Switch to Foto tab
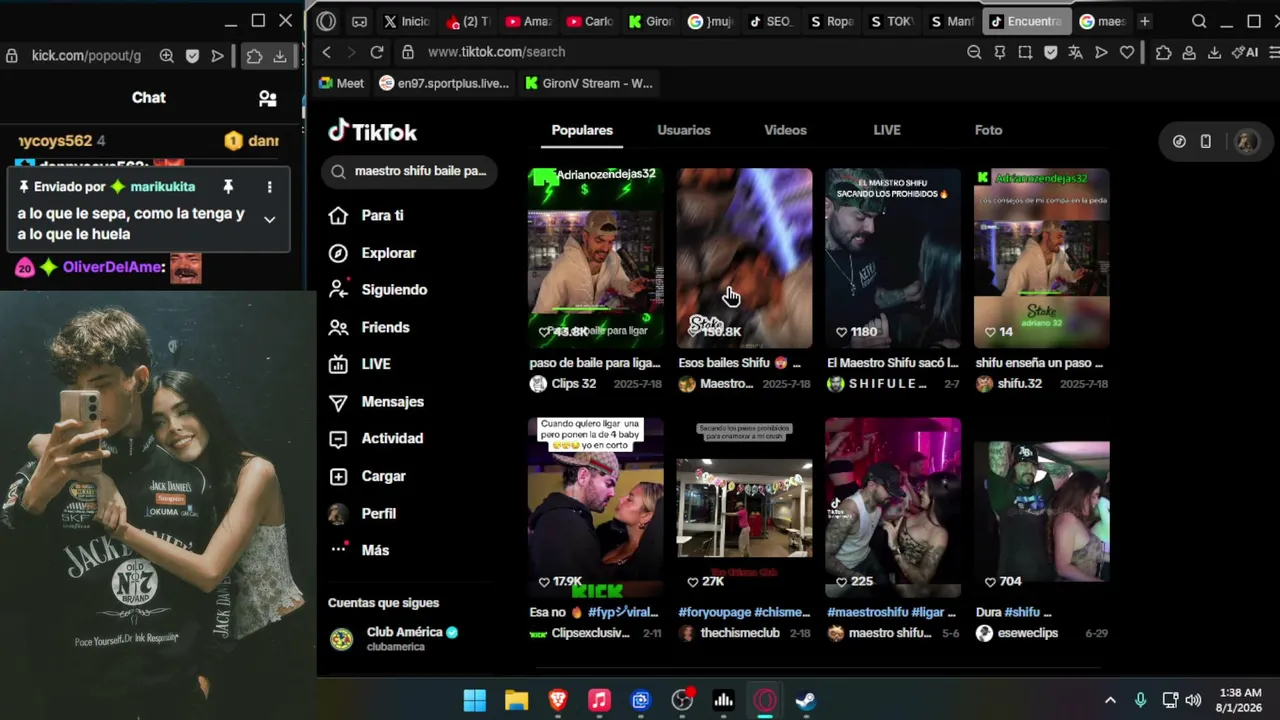 [x=988, y=130]
